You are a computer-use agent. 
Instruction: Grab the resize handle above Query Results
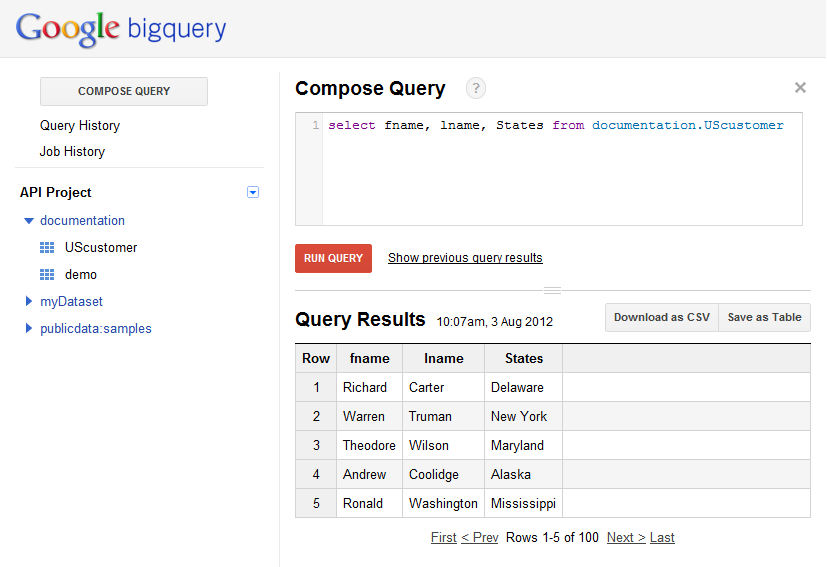552,290
